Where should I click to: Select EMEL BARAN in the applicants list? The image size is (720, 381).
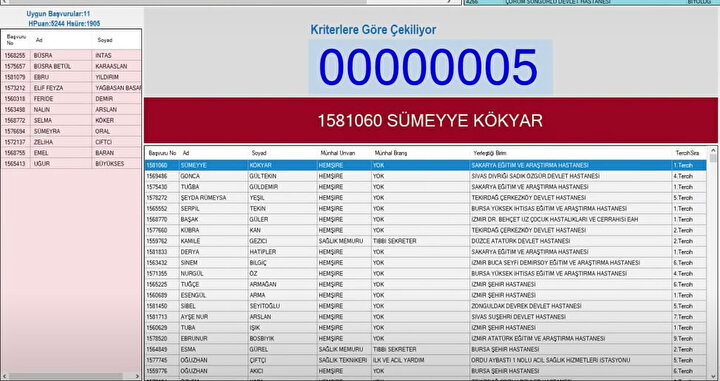[71, 153]
